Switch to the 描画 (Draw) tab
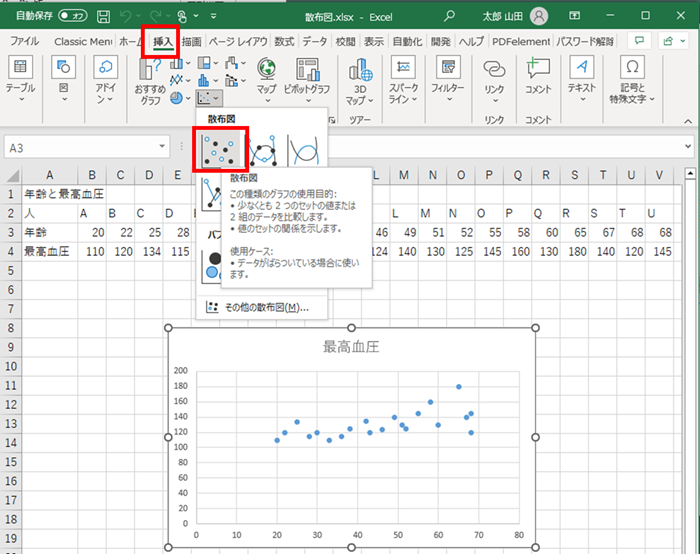The height and width of the screenshot is (554, 700). tap(192, 42)
